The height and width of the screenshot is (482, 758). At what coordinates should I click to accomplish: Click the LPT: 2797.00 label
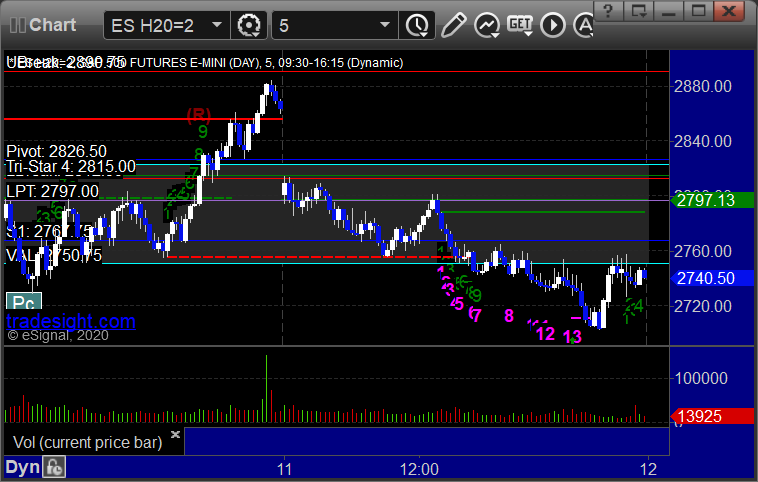52,191
